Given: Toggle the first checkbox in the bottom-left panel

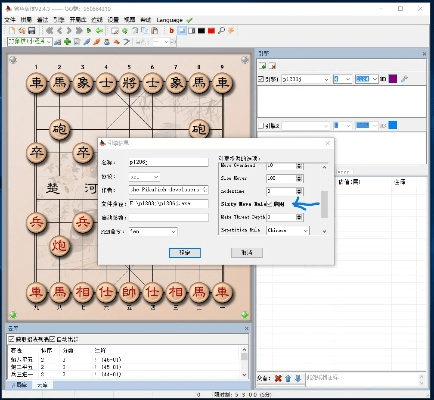Looking at the screenshot, I should [11, 339].
